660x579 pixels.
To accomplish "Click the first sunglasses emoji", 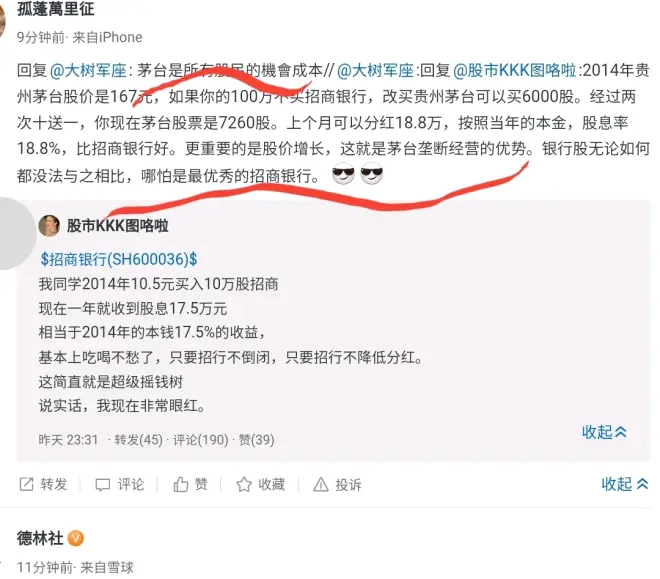I will 343,173.
